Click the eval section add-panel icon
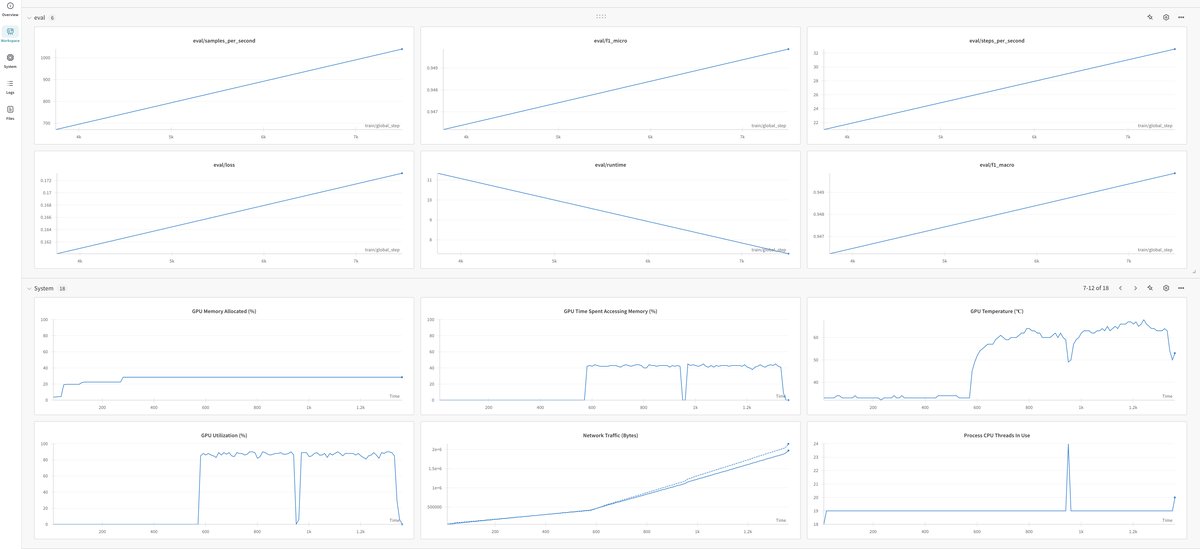 (1150, 17)
